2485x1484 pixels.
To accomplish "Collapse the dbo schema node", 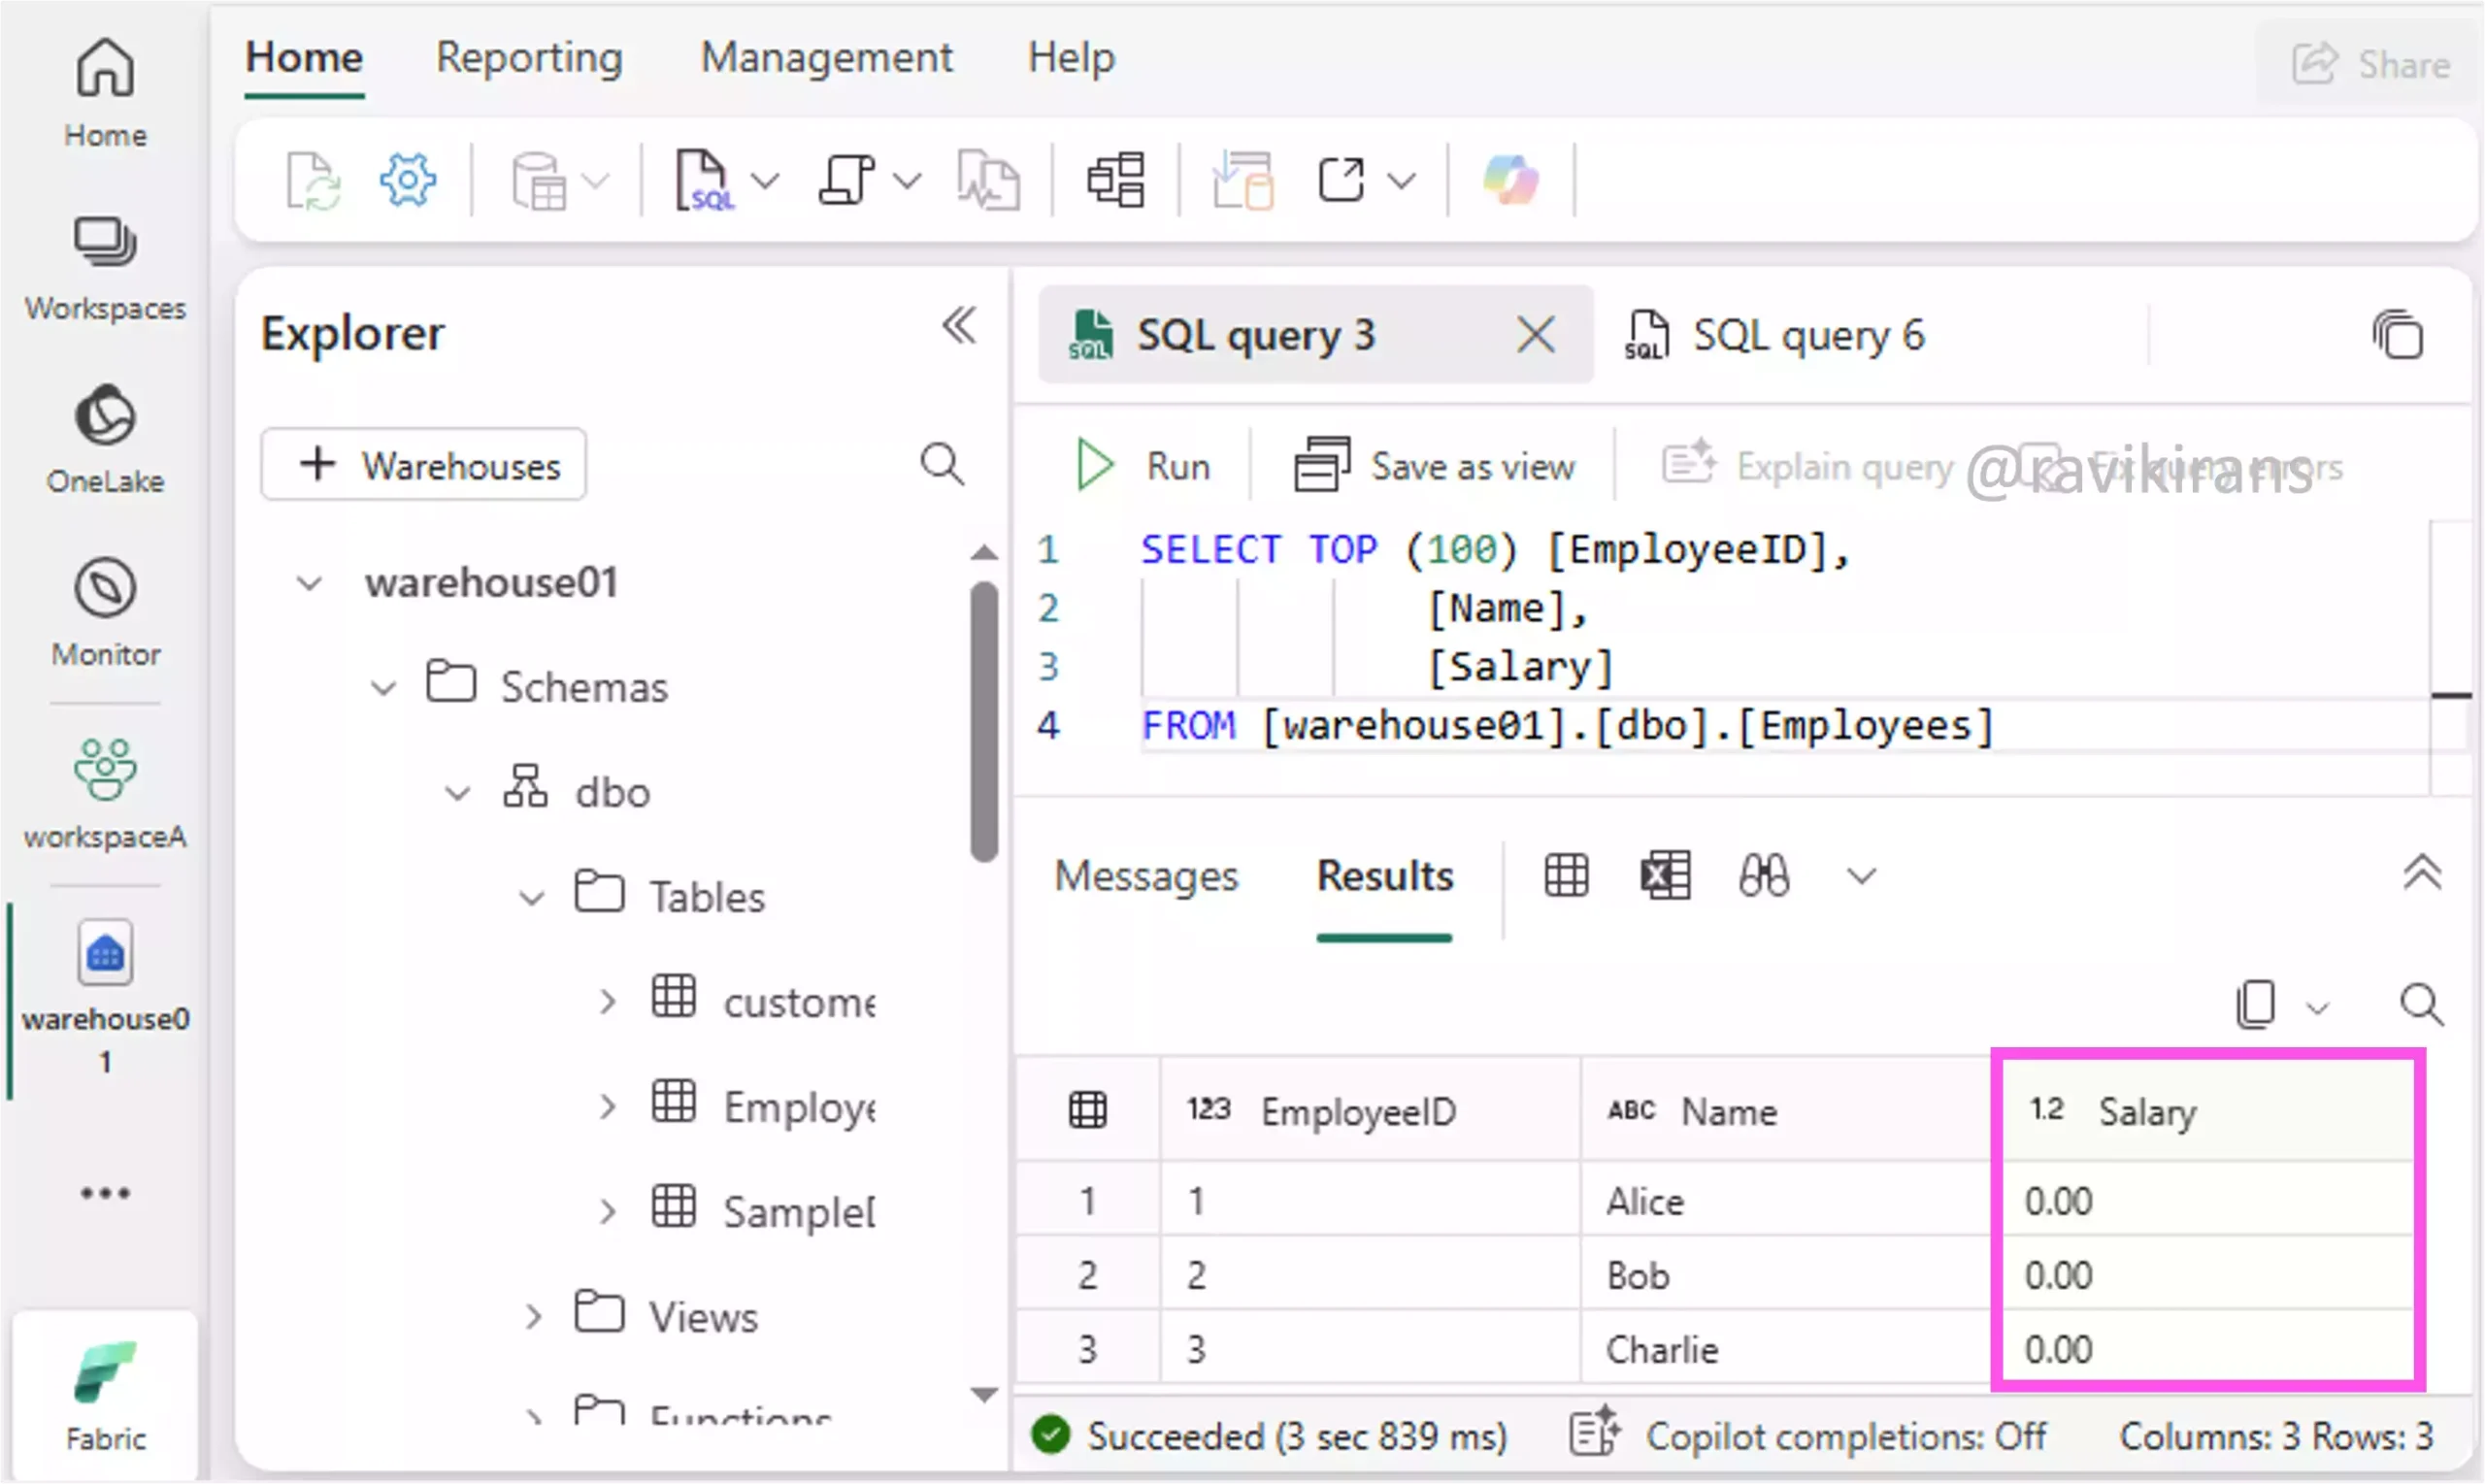I will [457, 794].
